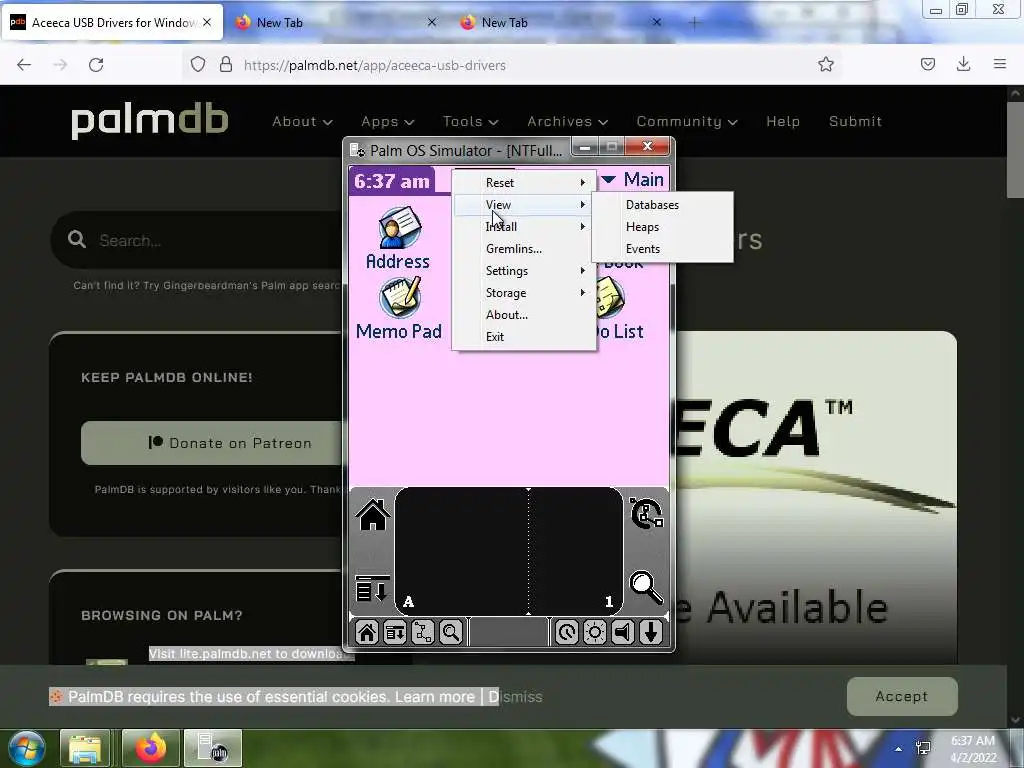The width and height of the screenshot is (1024, 768).
Task: Bookmark this page with the star icon
Action: pos(825,64)
